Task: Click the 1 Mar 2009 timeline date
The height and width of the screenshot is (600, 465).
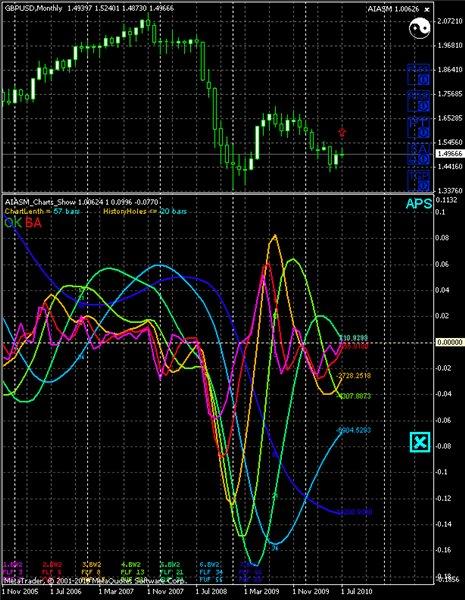Action: click(261, 592)
